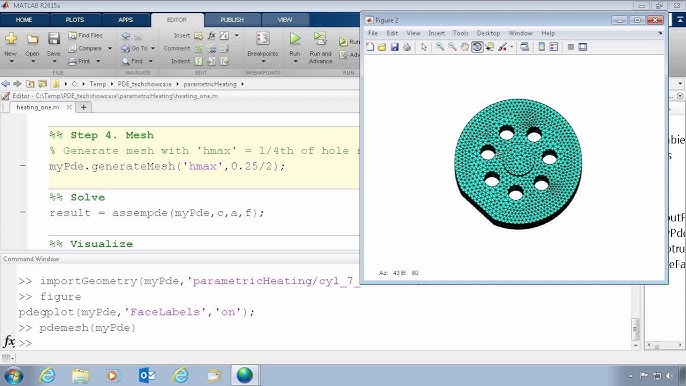Click the green Run button
Screen dimensions: 686x386
tap(295, 39)
